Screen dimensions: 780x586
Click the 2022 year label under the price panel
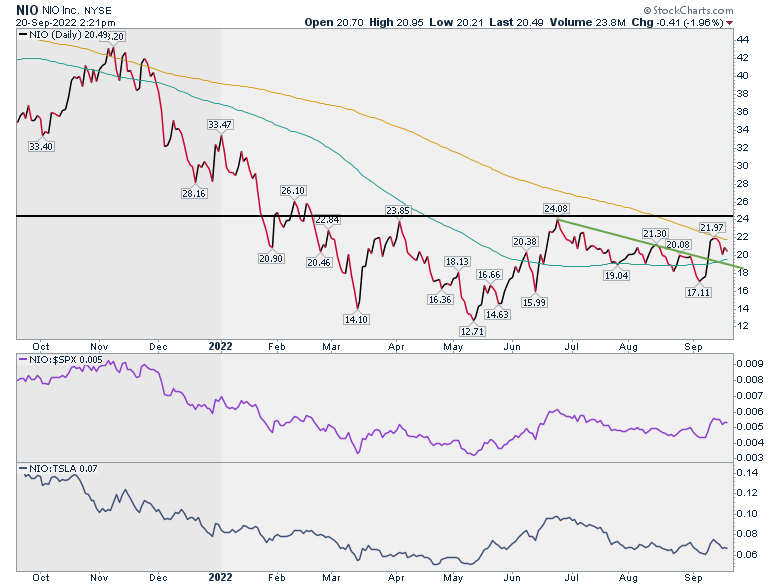[x=220, y=346]
